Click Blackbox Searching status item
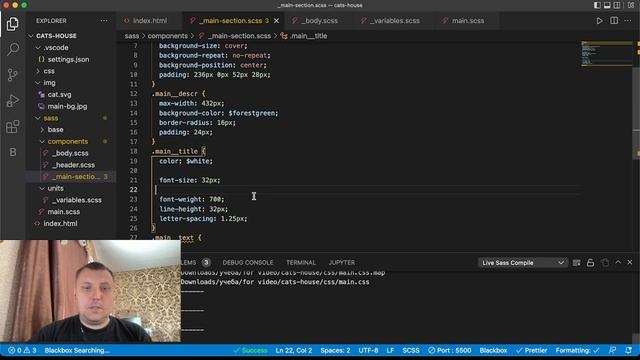 [x=77, y=351]
